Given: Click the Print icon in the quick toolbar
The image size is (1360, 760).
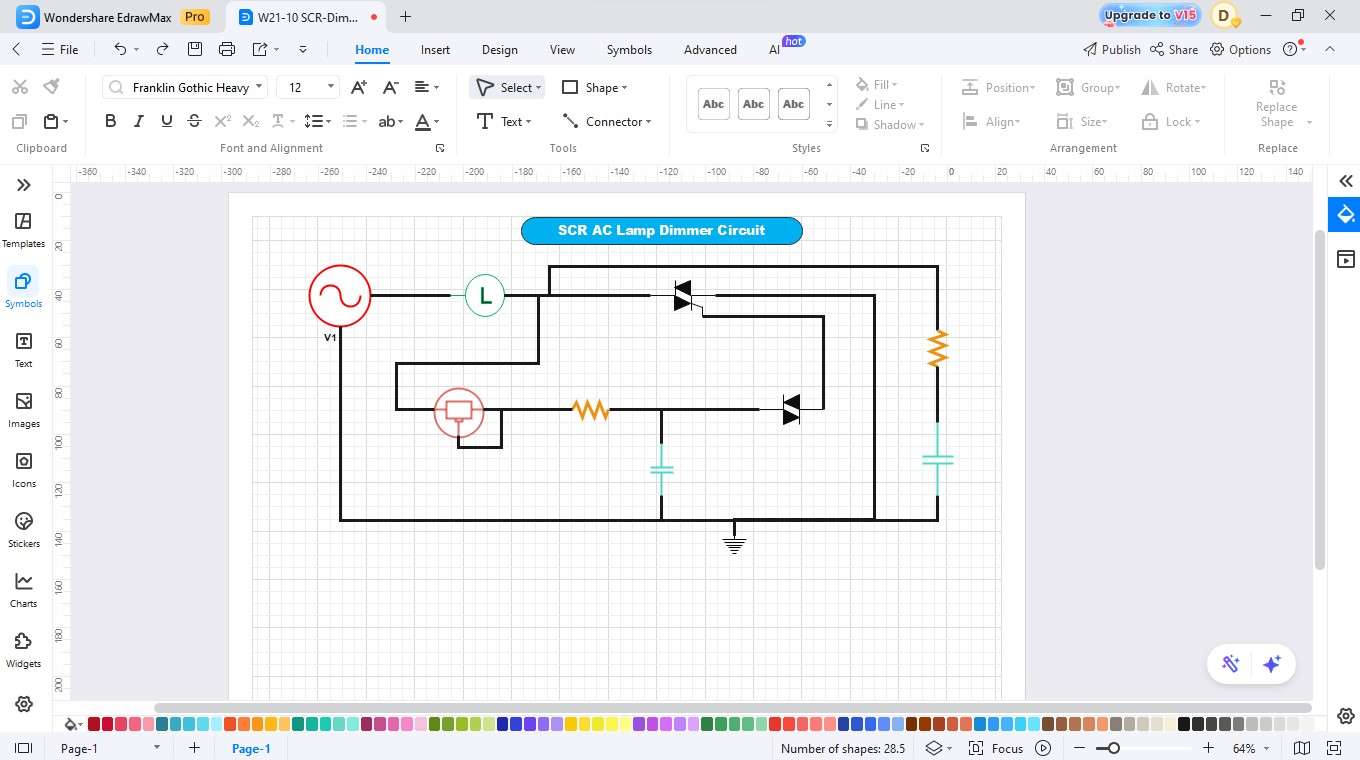Looking at the screenshot, I should [227, 49].
